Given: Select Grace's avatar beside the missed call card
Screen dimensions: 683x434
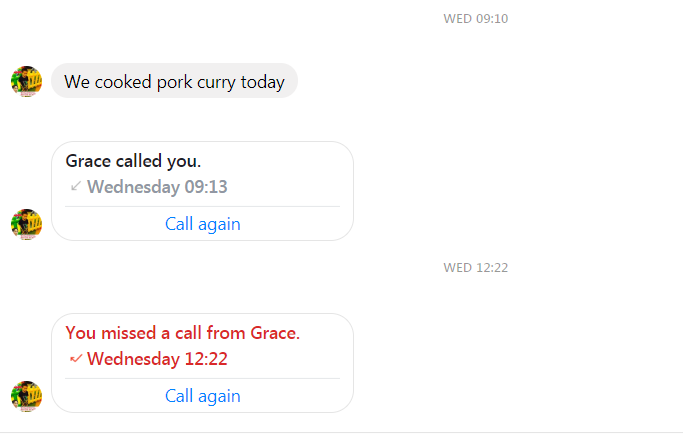Looking at the screenshot, I should point(27,396).
